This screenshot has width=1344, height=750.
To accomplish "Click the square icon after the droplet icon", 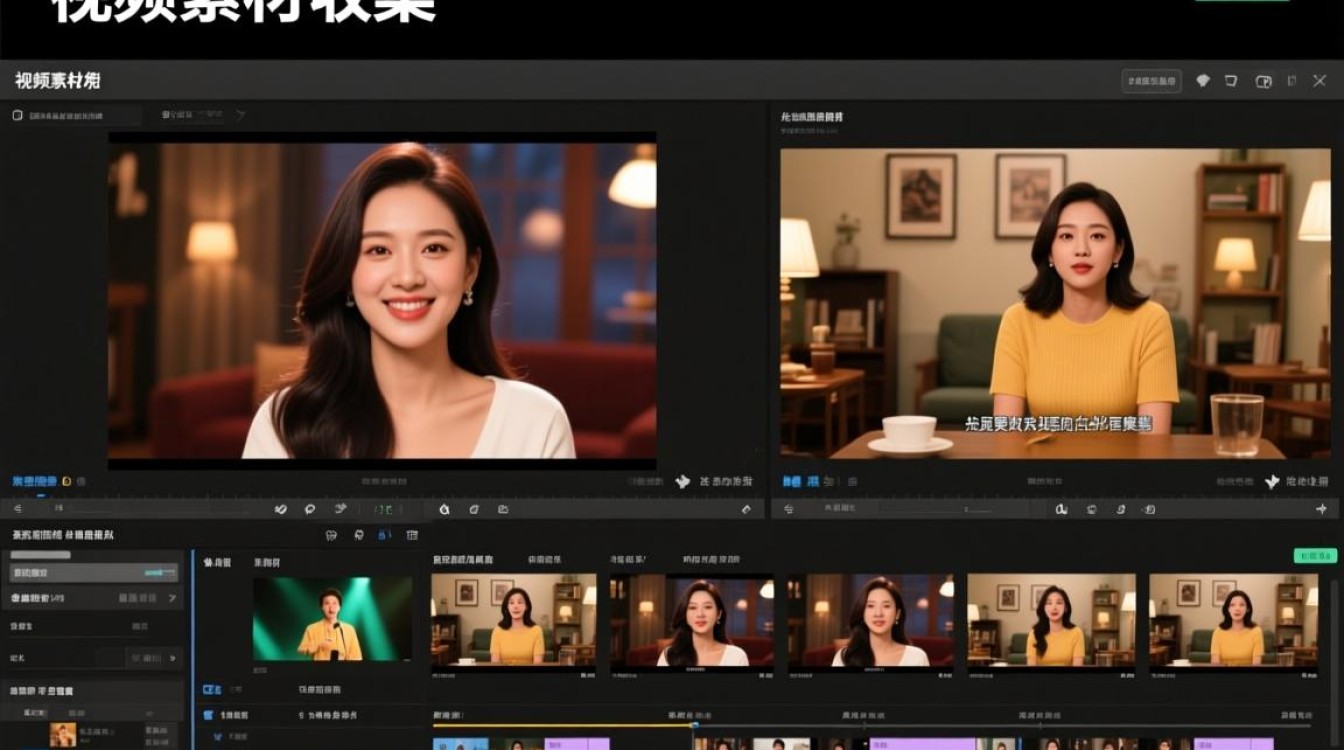I will point(474,509).
